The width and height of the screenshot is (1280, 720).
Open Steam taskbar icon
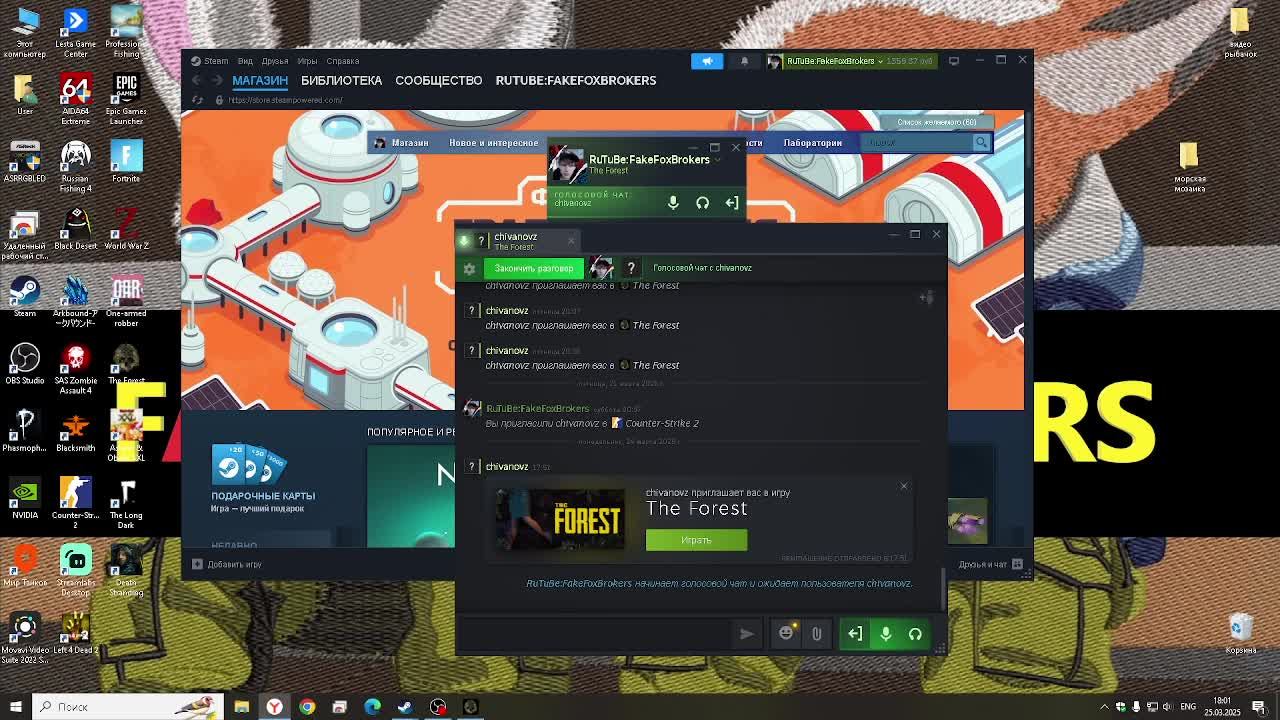(405, 707)
